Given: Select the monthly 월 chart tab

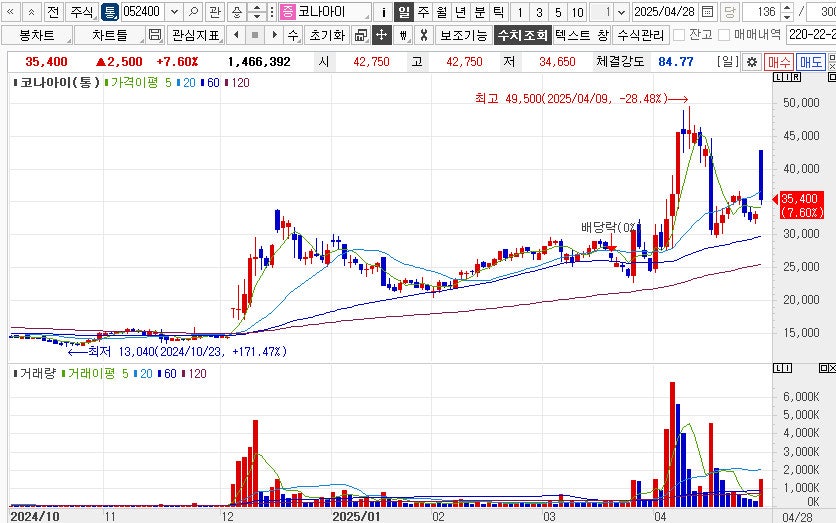Looking at the screenshot, I should 441,12.
